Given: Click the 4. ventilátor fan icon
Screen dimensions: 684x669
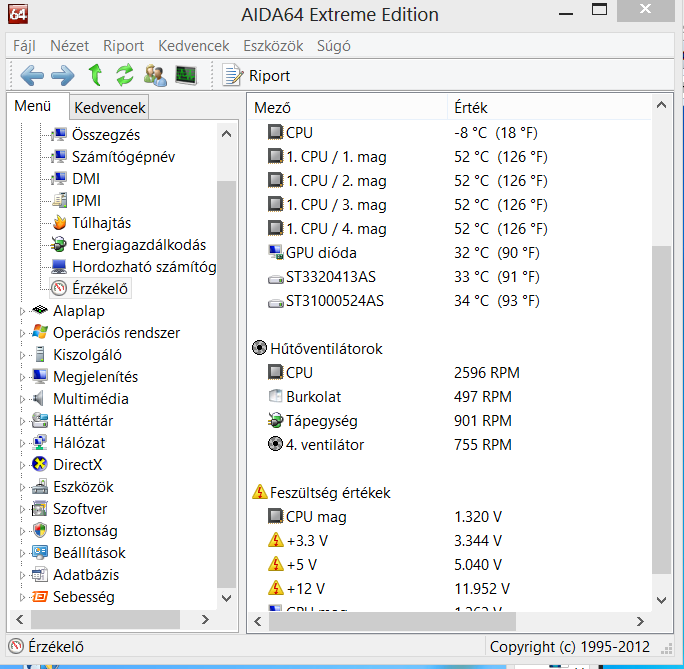Looking at the screenshot, I should pos(275,444).
